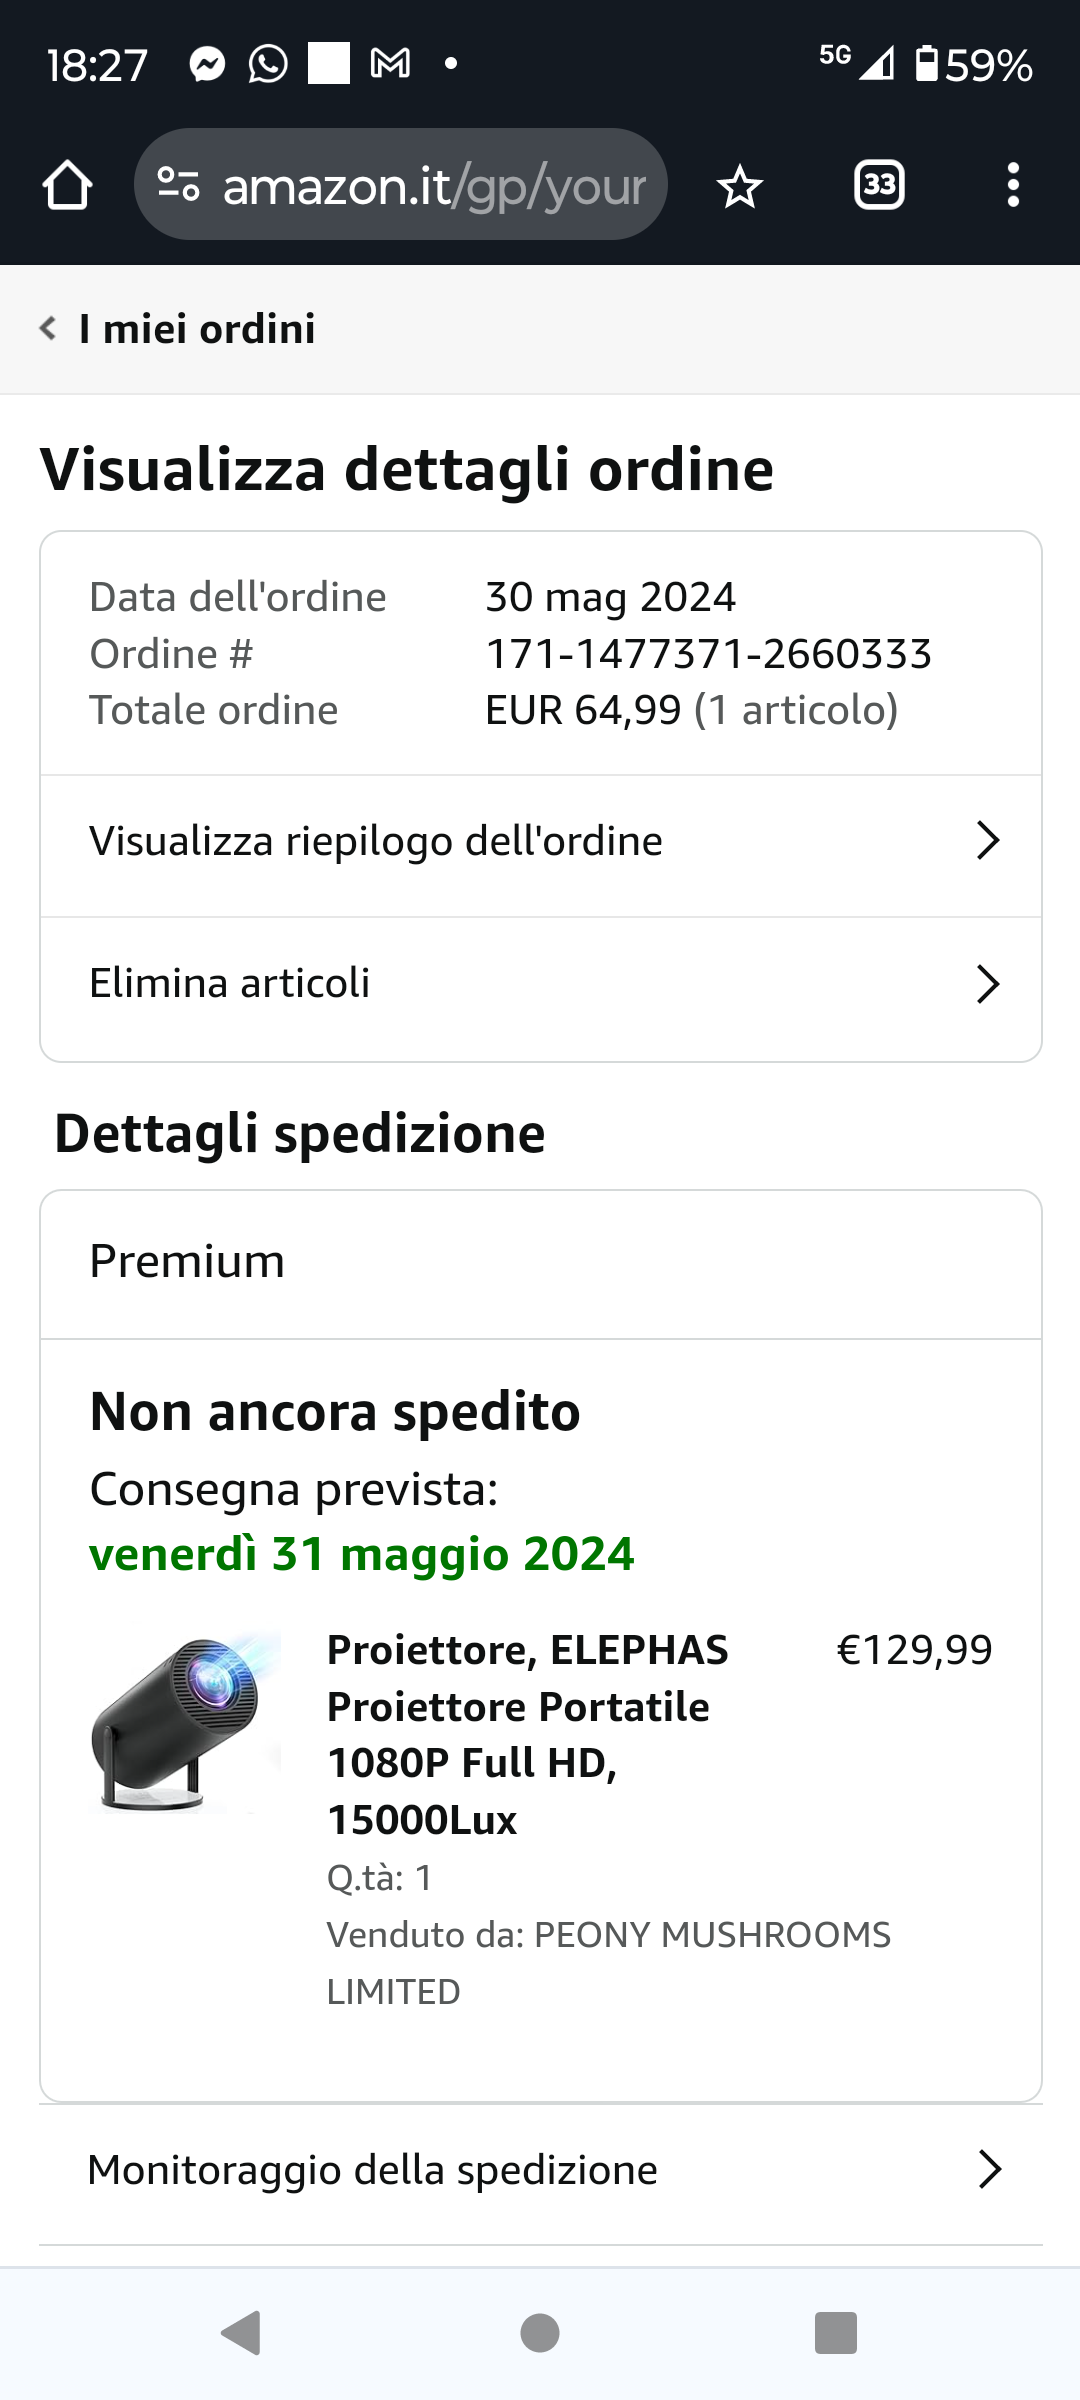
Task: Open site info icon in address bar
Action: pos(179,185)
